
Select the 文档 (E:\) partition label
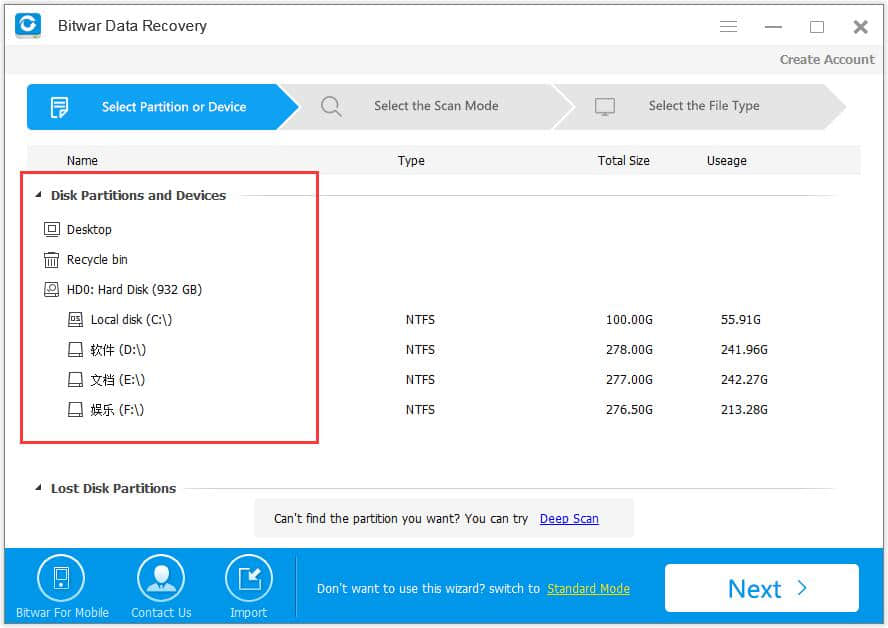click(x=118, y=379)
